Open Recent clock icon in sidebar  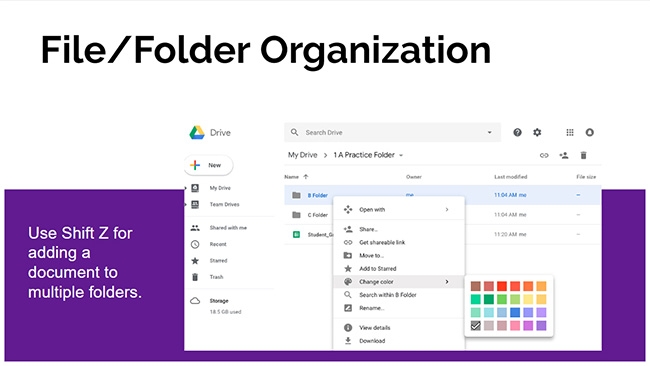195,244
